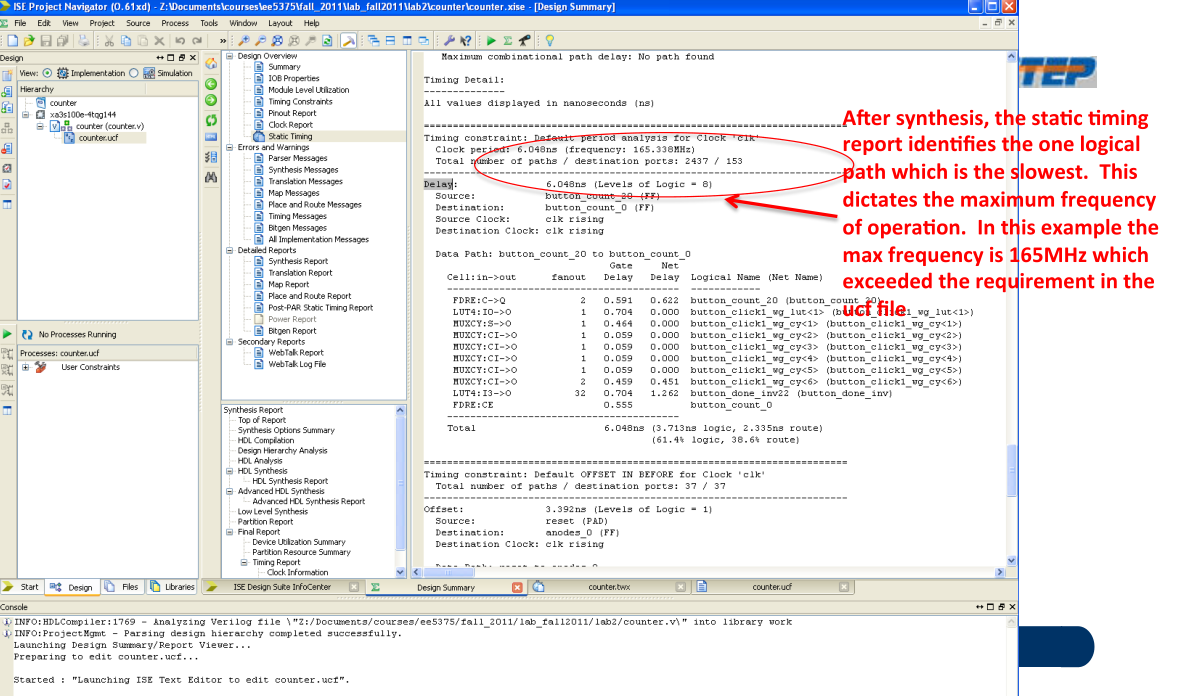Collapse the counter (counter.v) module node
1196x696 pixels.
pos(40,126)
